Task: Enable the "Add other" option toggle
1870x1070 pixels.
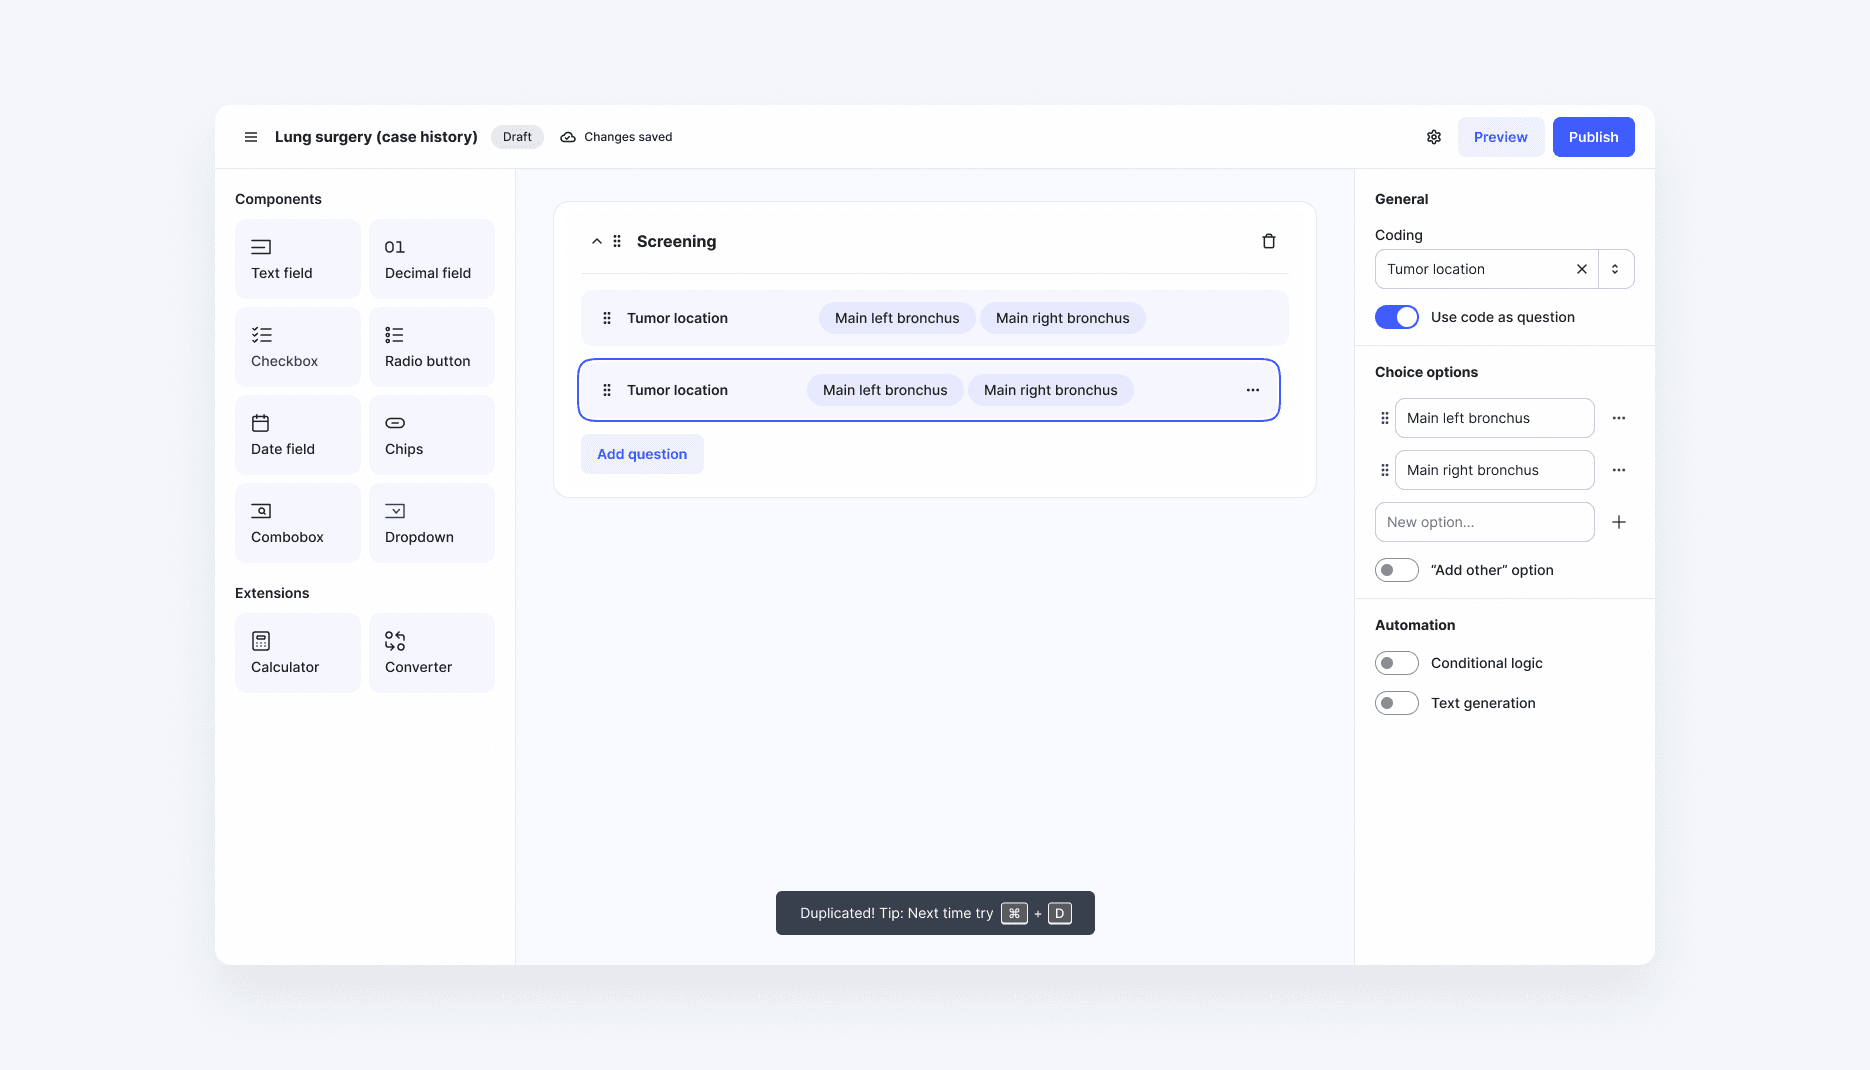Action: tap(1397, 570)
